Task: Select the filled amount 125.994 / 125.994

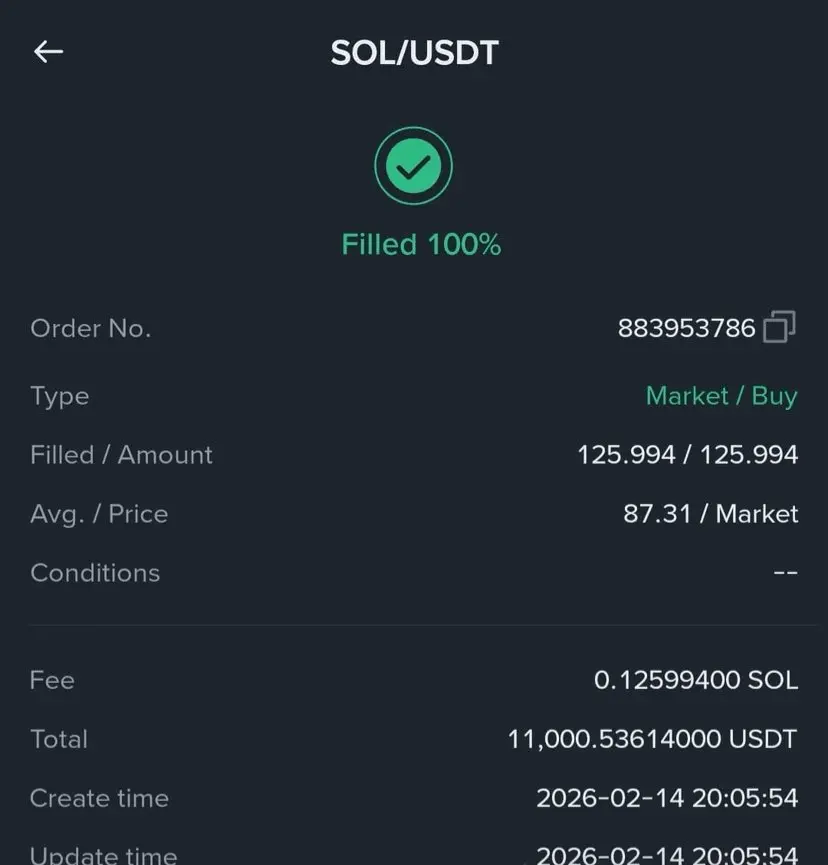Action: pyautogui.click(x=687, y=455)
